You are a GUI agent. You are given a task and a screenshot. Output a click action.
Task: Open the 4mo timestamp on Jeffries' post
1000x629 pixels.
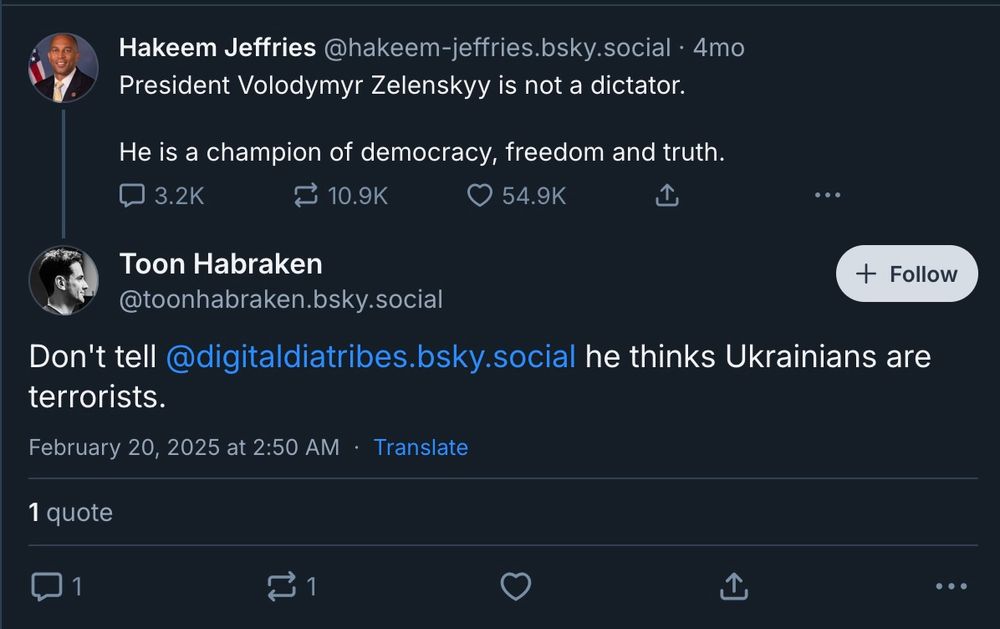point(718,47)
